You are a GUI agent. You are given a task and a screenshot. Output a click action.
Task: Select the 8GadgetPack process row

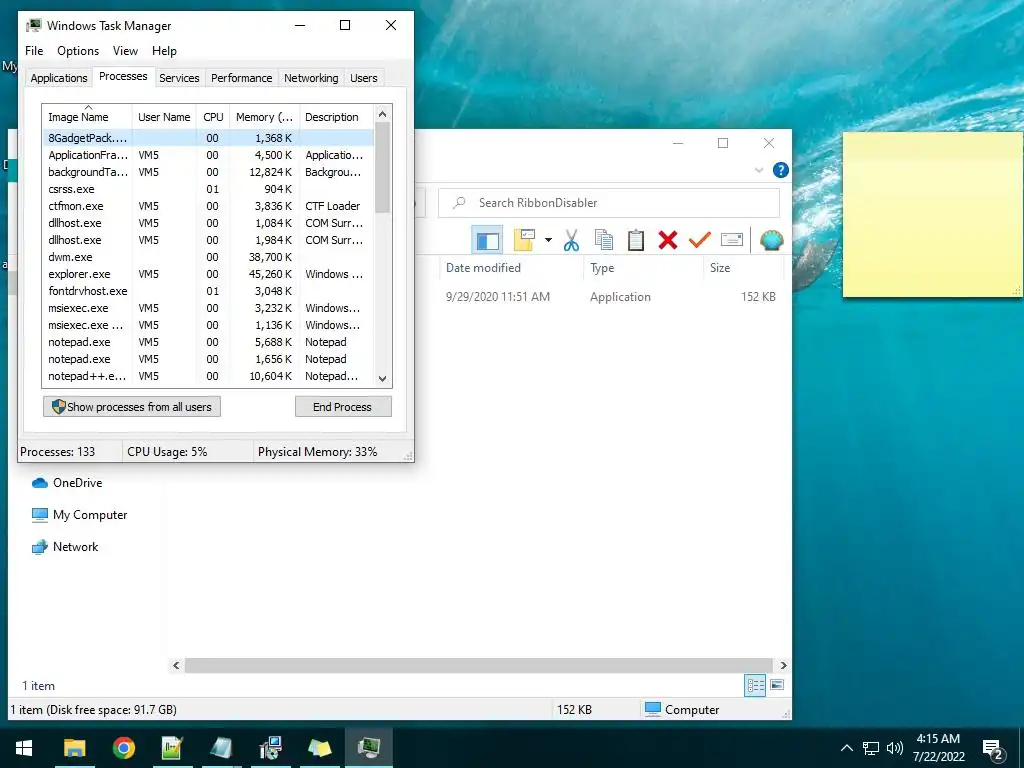(208, 138)
